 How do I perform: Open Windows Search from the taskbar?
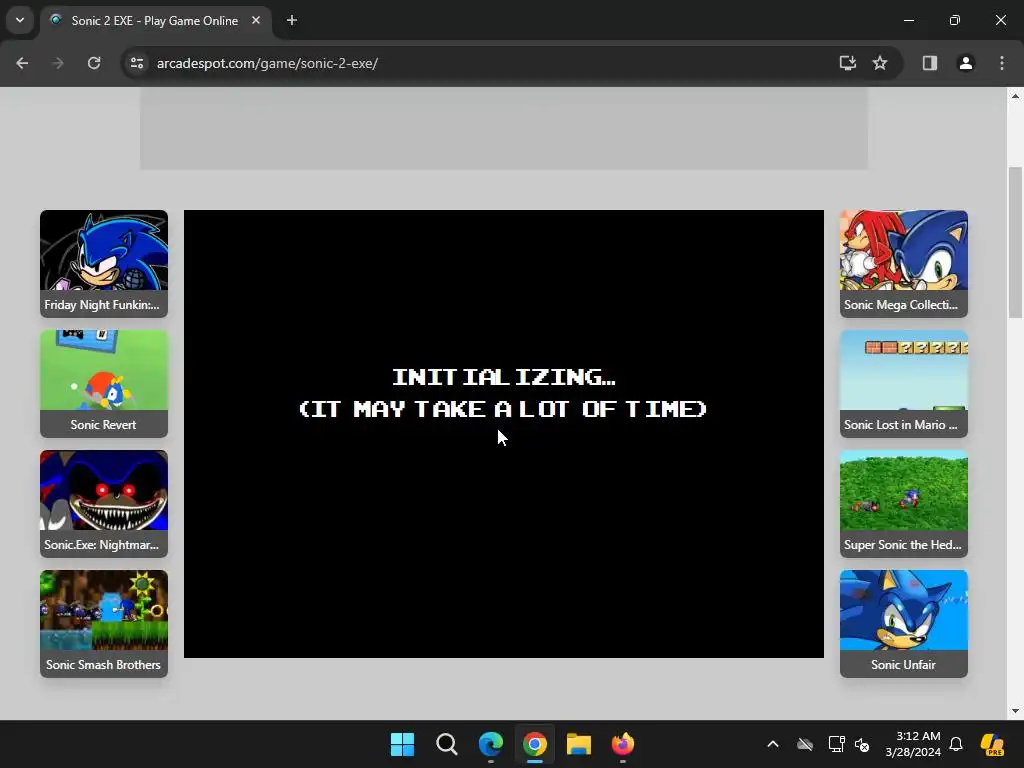point(447,744)
